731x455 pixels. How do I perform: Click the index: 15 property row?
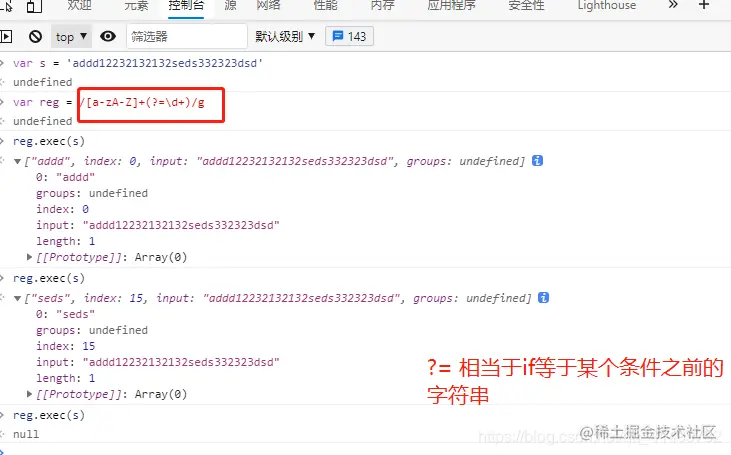(x=66, y=346)
